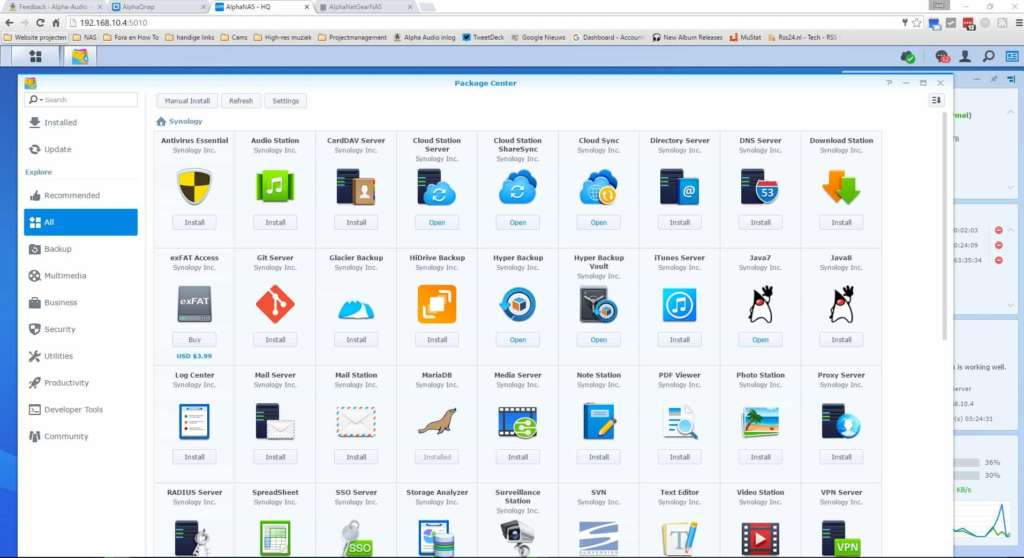Click the Package Center search field

point(81,99)
